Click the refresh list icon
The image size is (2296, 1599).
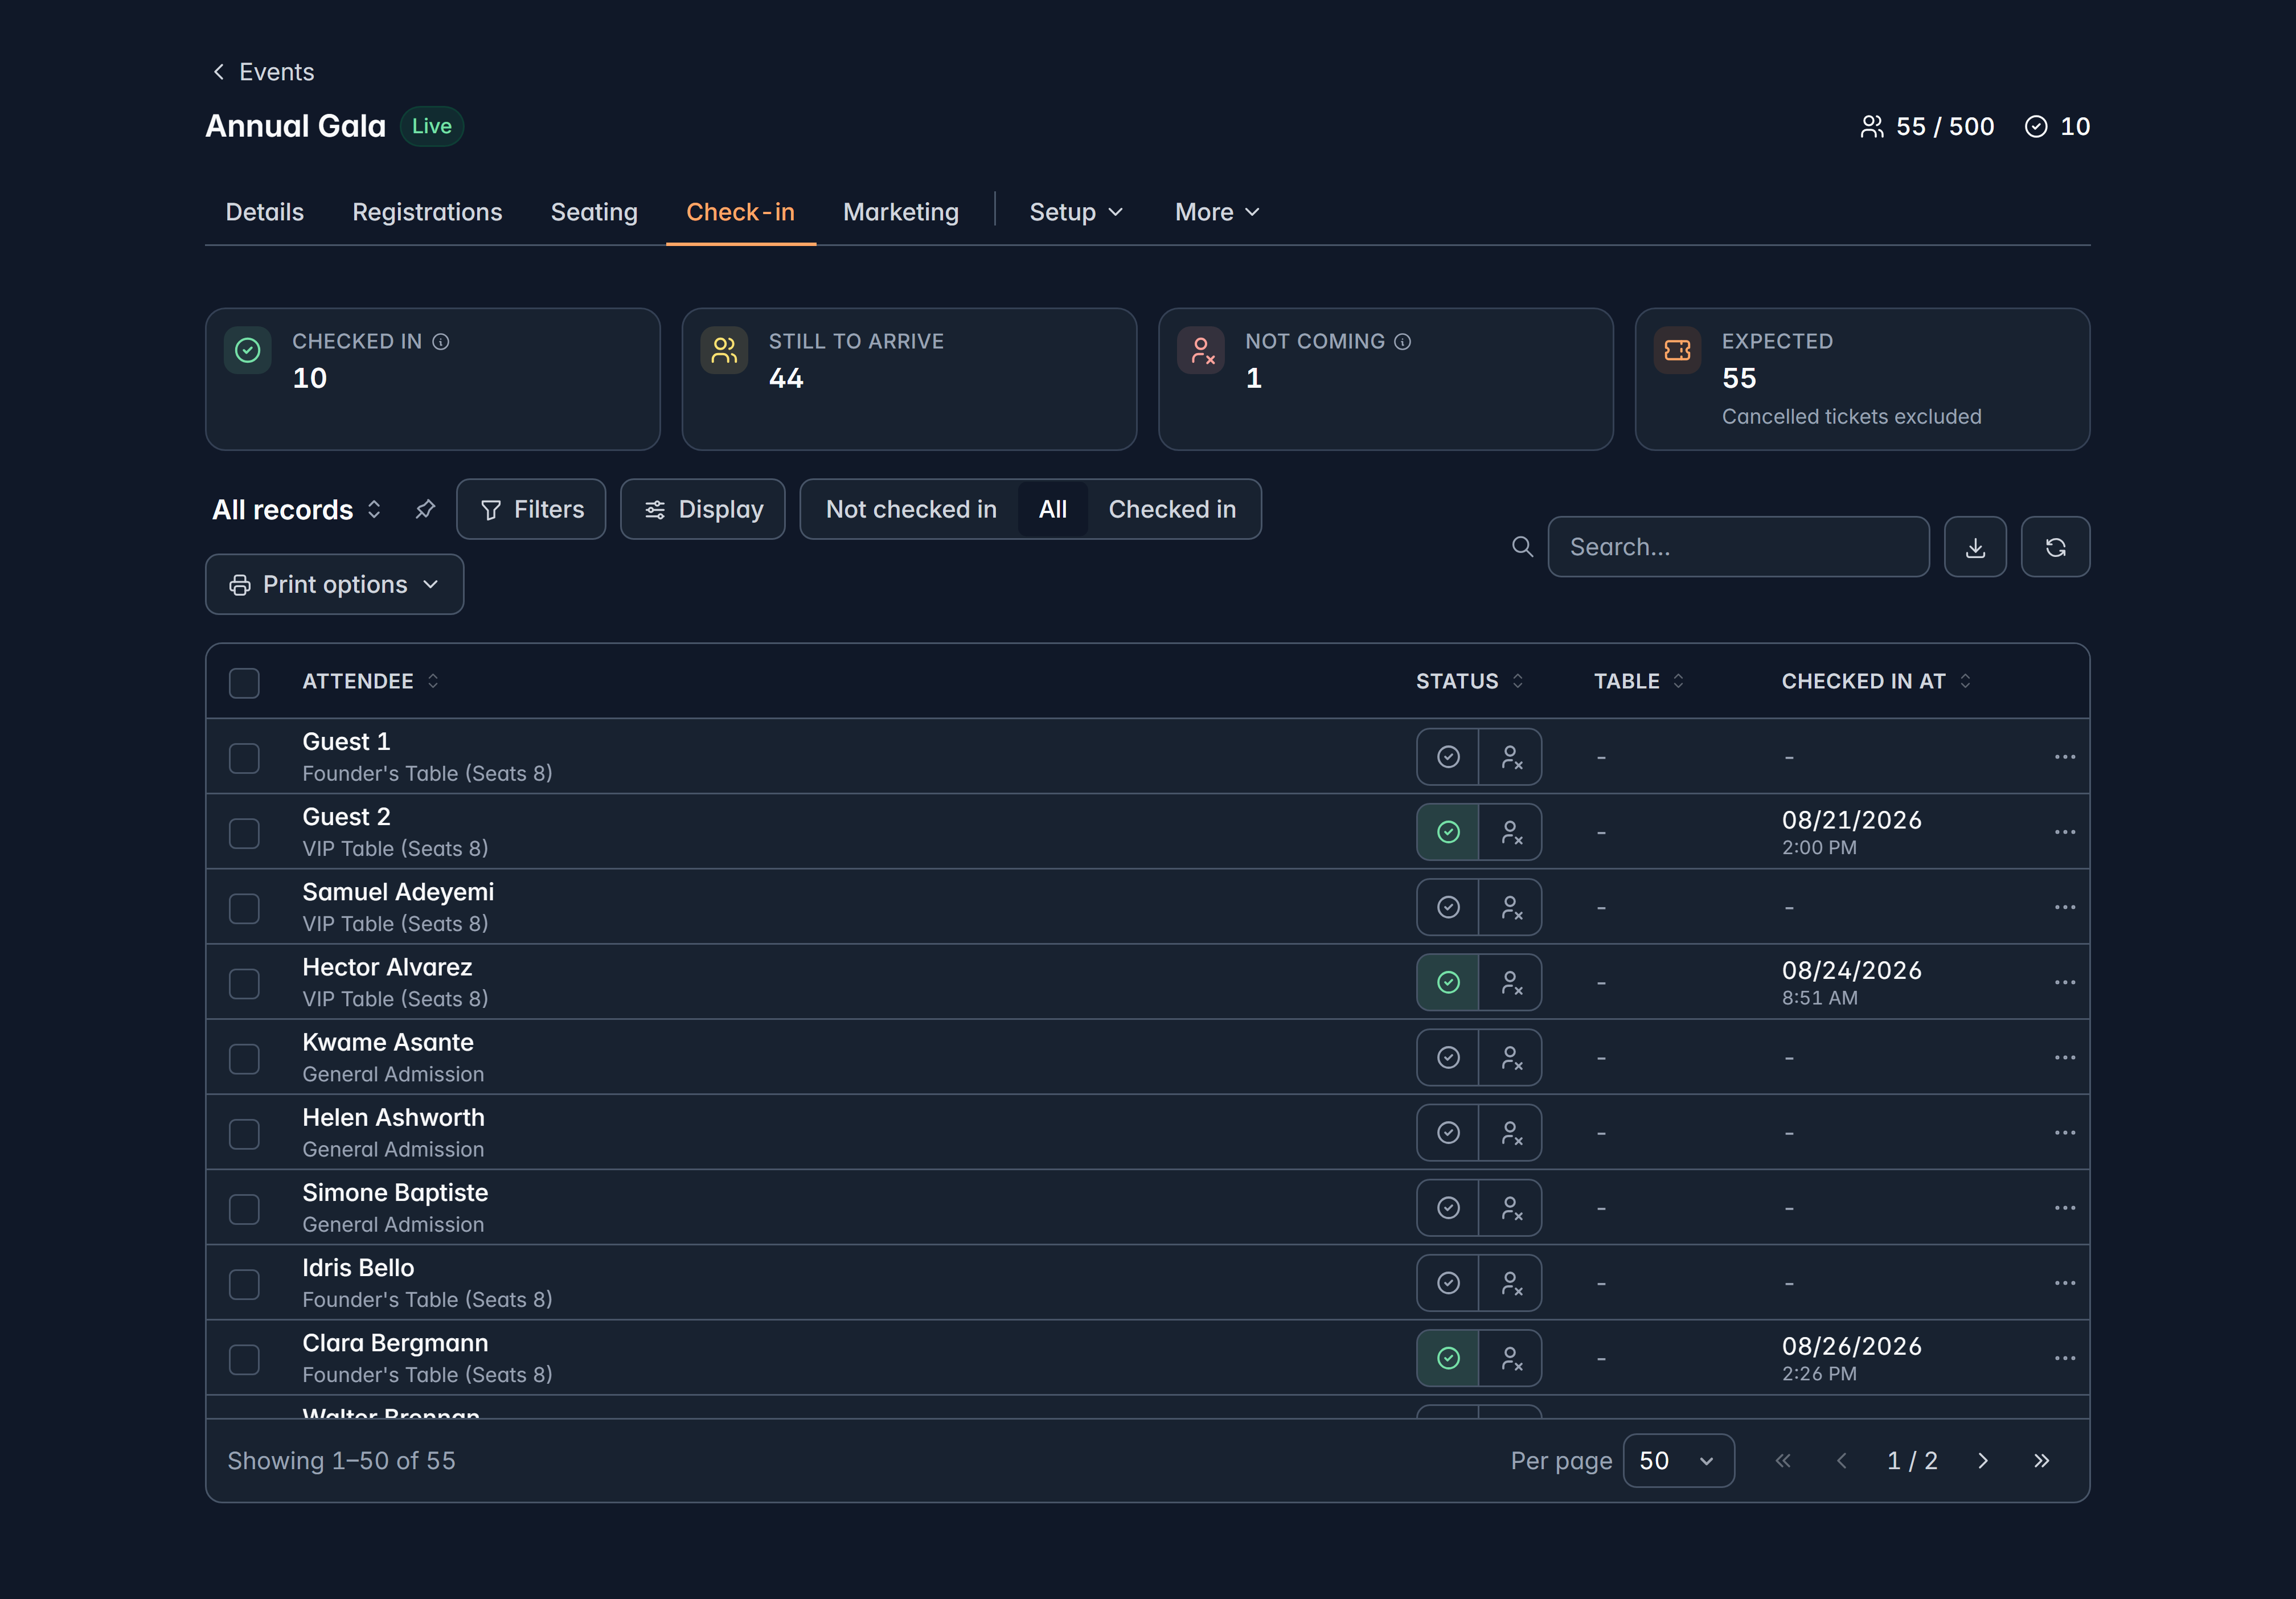pos(2055,547)
